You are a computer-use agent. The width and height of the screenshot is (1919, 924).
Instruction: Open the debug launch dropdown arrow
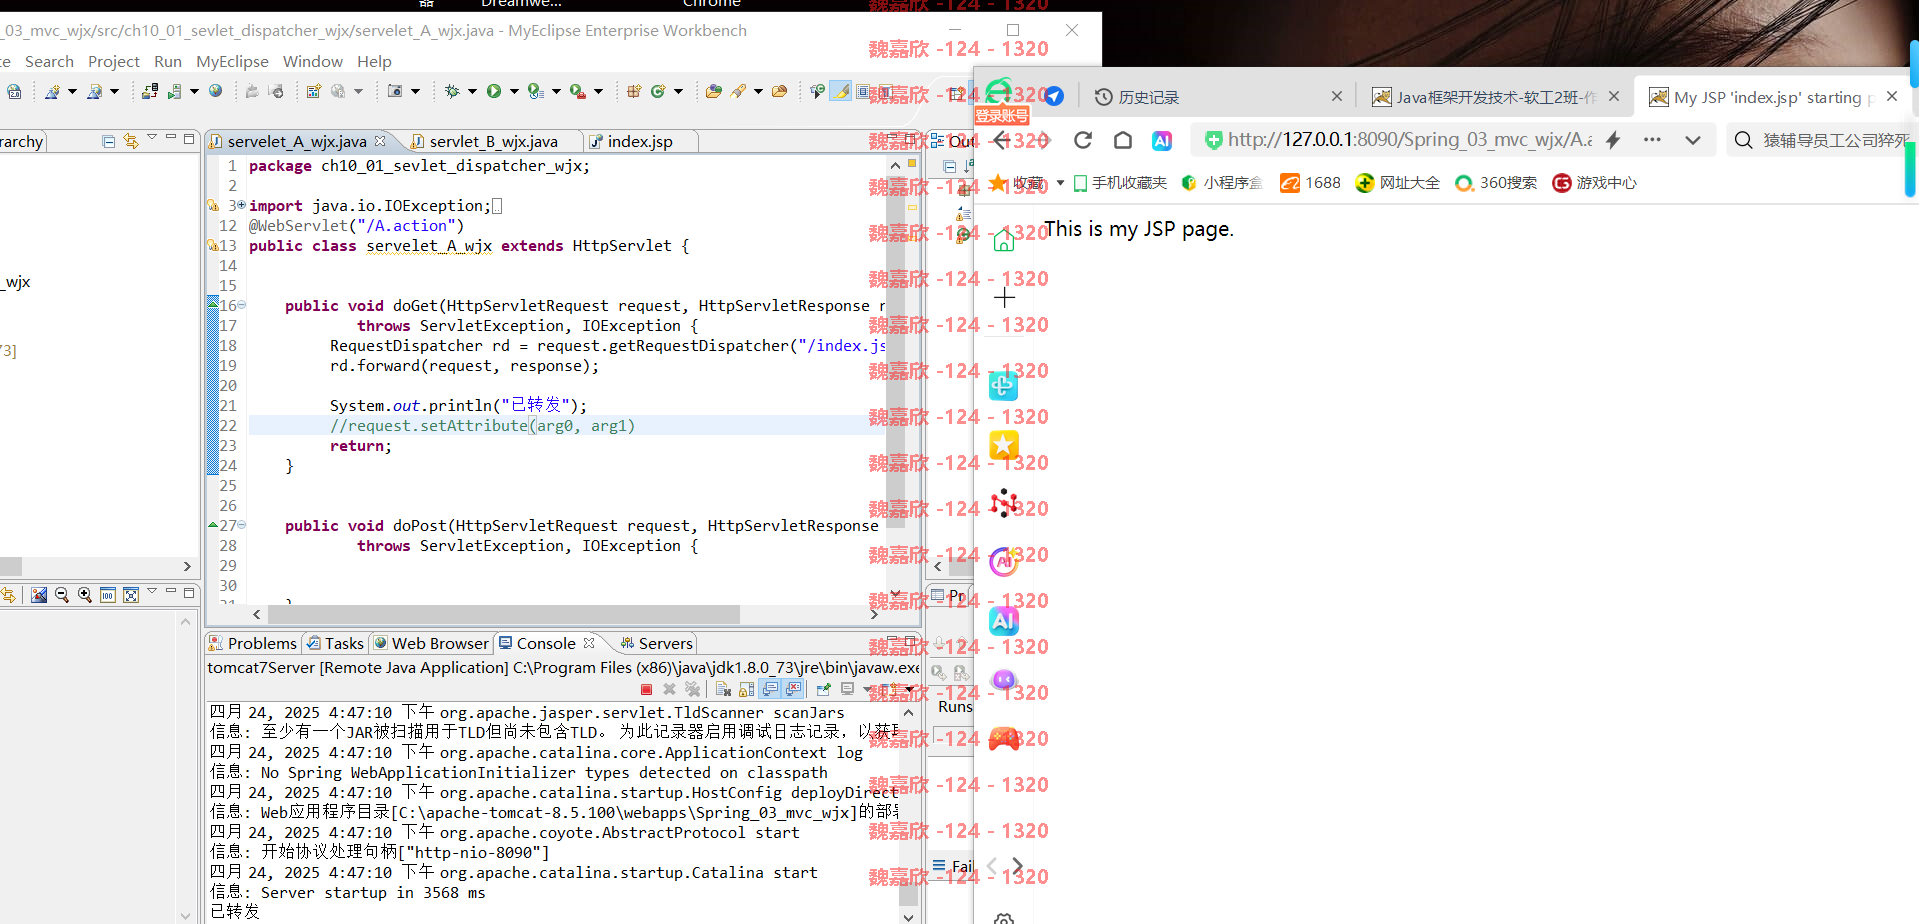point(472,91)
